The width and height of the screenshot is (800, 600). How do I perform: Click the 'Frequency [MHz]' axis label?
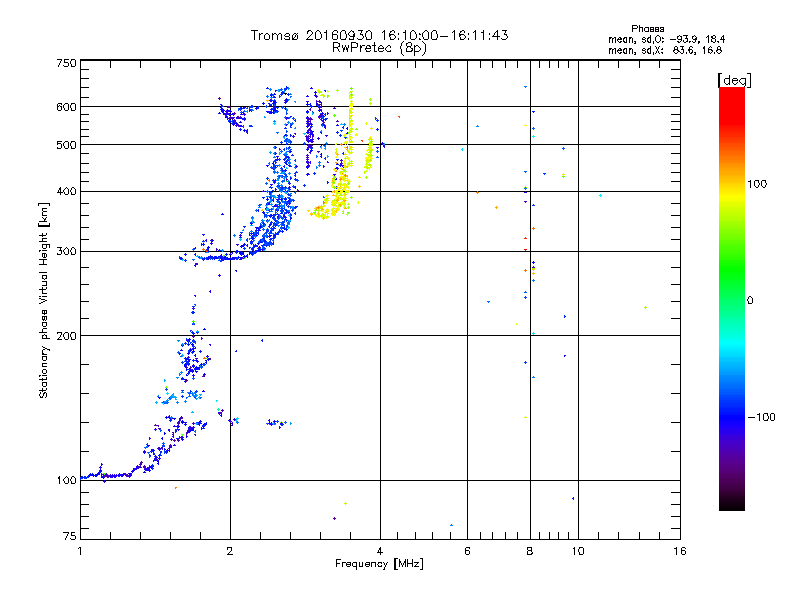pos(379,564)
